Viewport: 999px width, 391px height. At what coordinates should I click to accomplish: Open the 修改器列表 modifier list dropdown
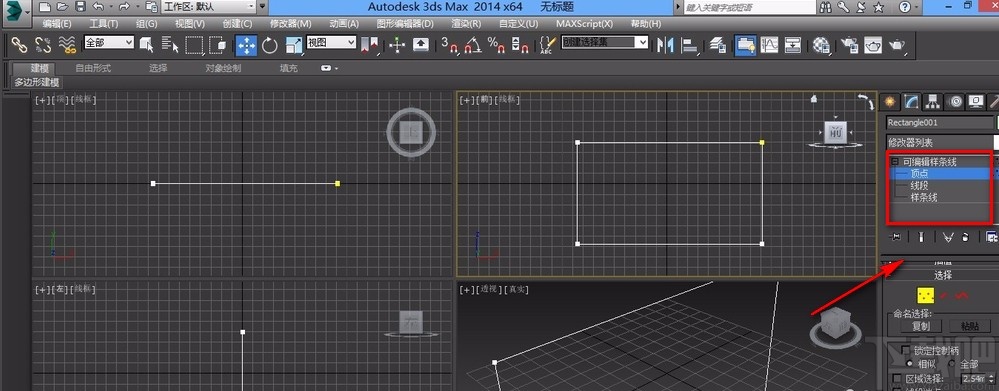[941, 143]
